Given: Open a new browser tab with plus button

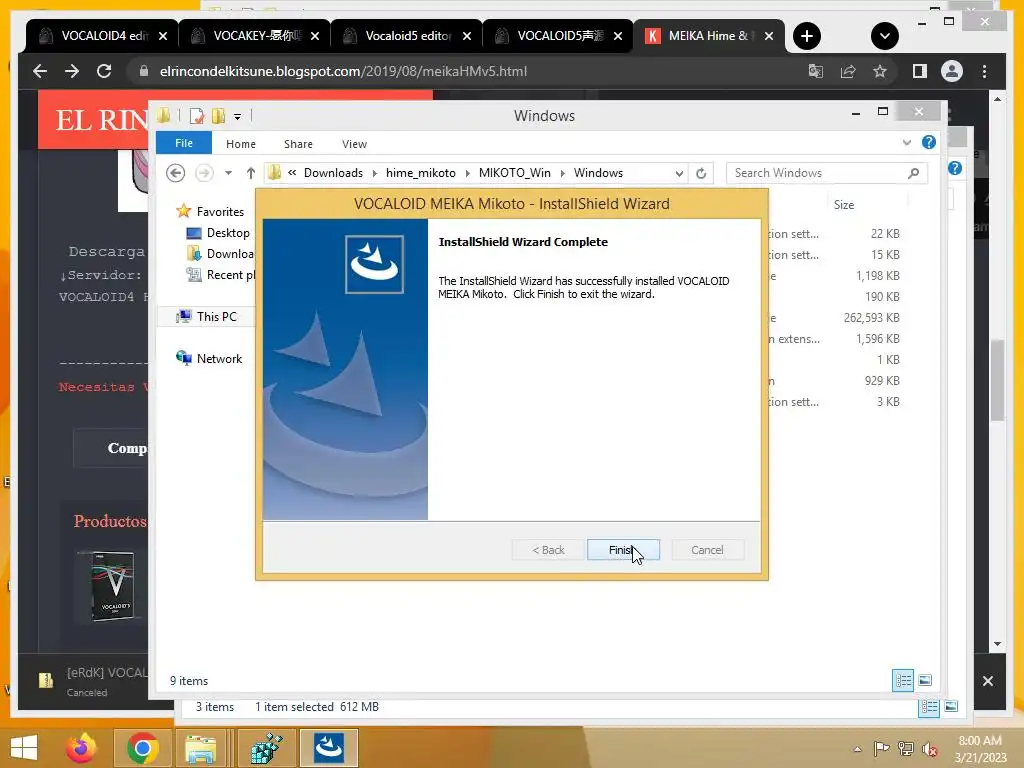Looking at the screenshot, I should click(x=807, y=36).
